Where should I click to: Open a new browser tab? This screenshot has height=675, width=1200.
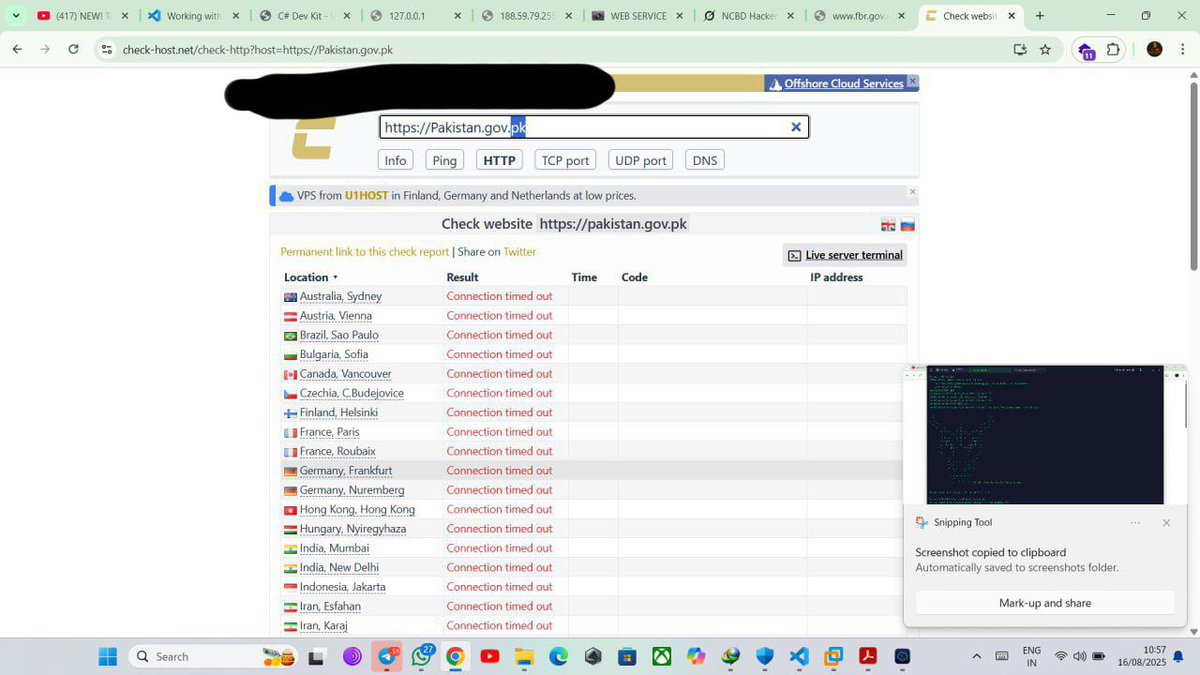pos(1040,16)
